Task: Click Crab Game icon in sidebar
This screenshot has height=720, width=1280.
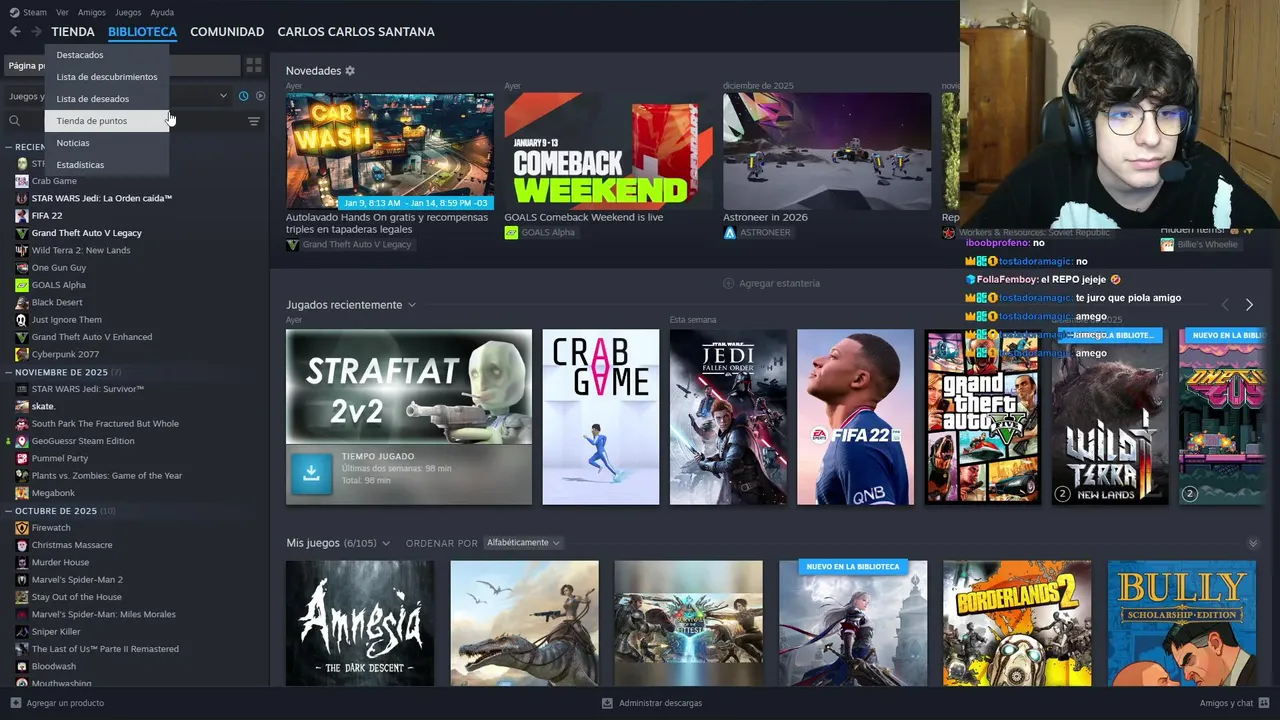Action: tap(22, 181)
